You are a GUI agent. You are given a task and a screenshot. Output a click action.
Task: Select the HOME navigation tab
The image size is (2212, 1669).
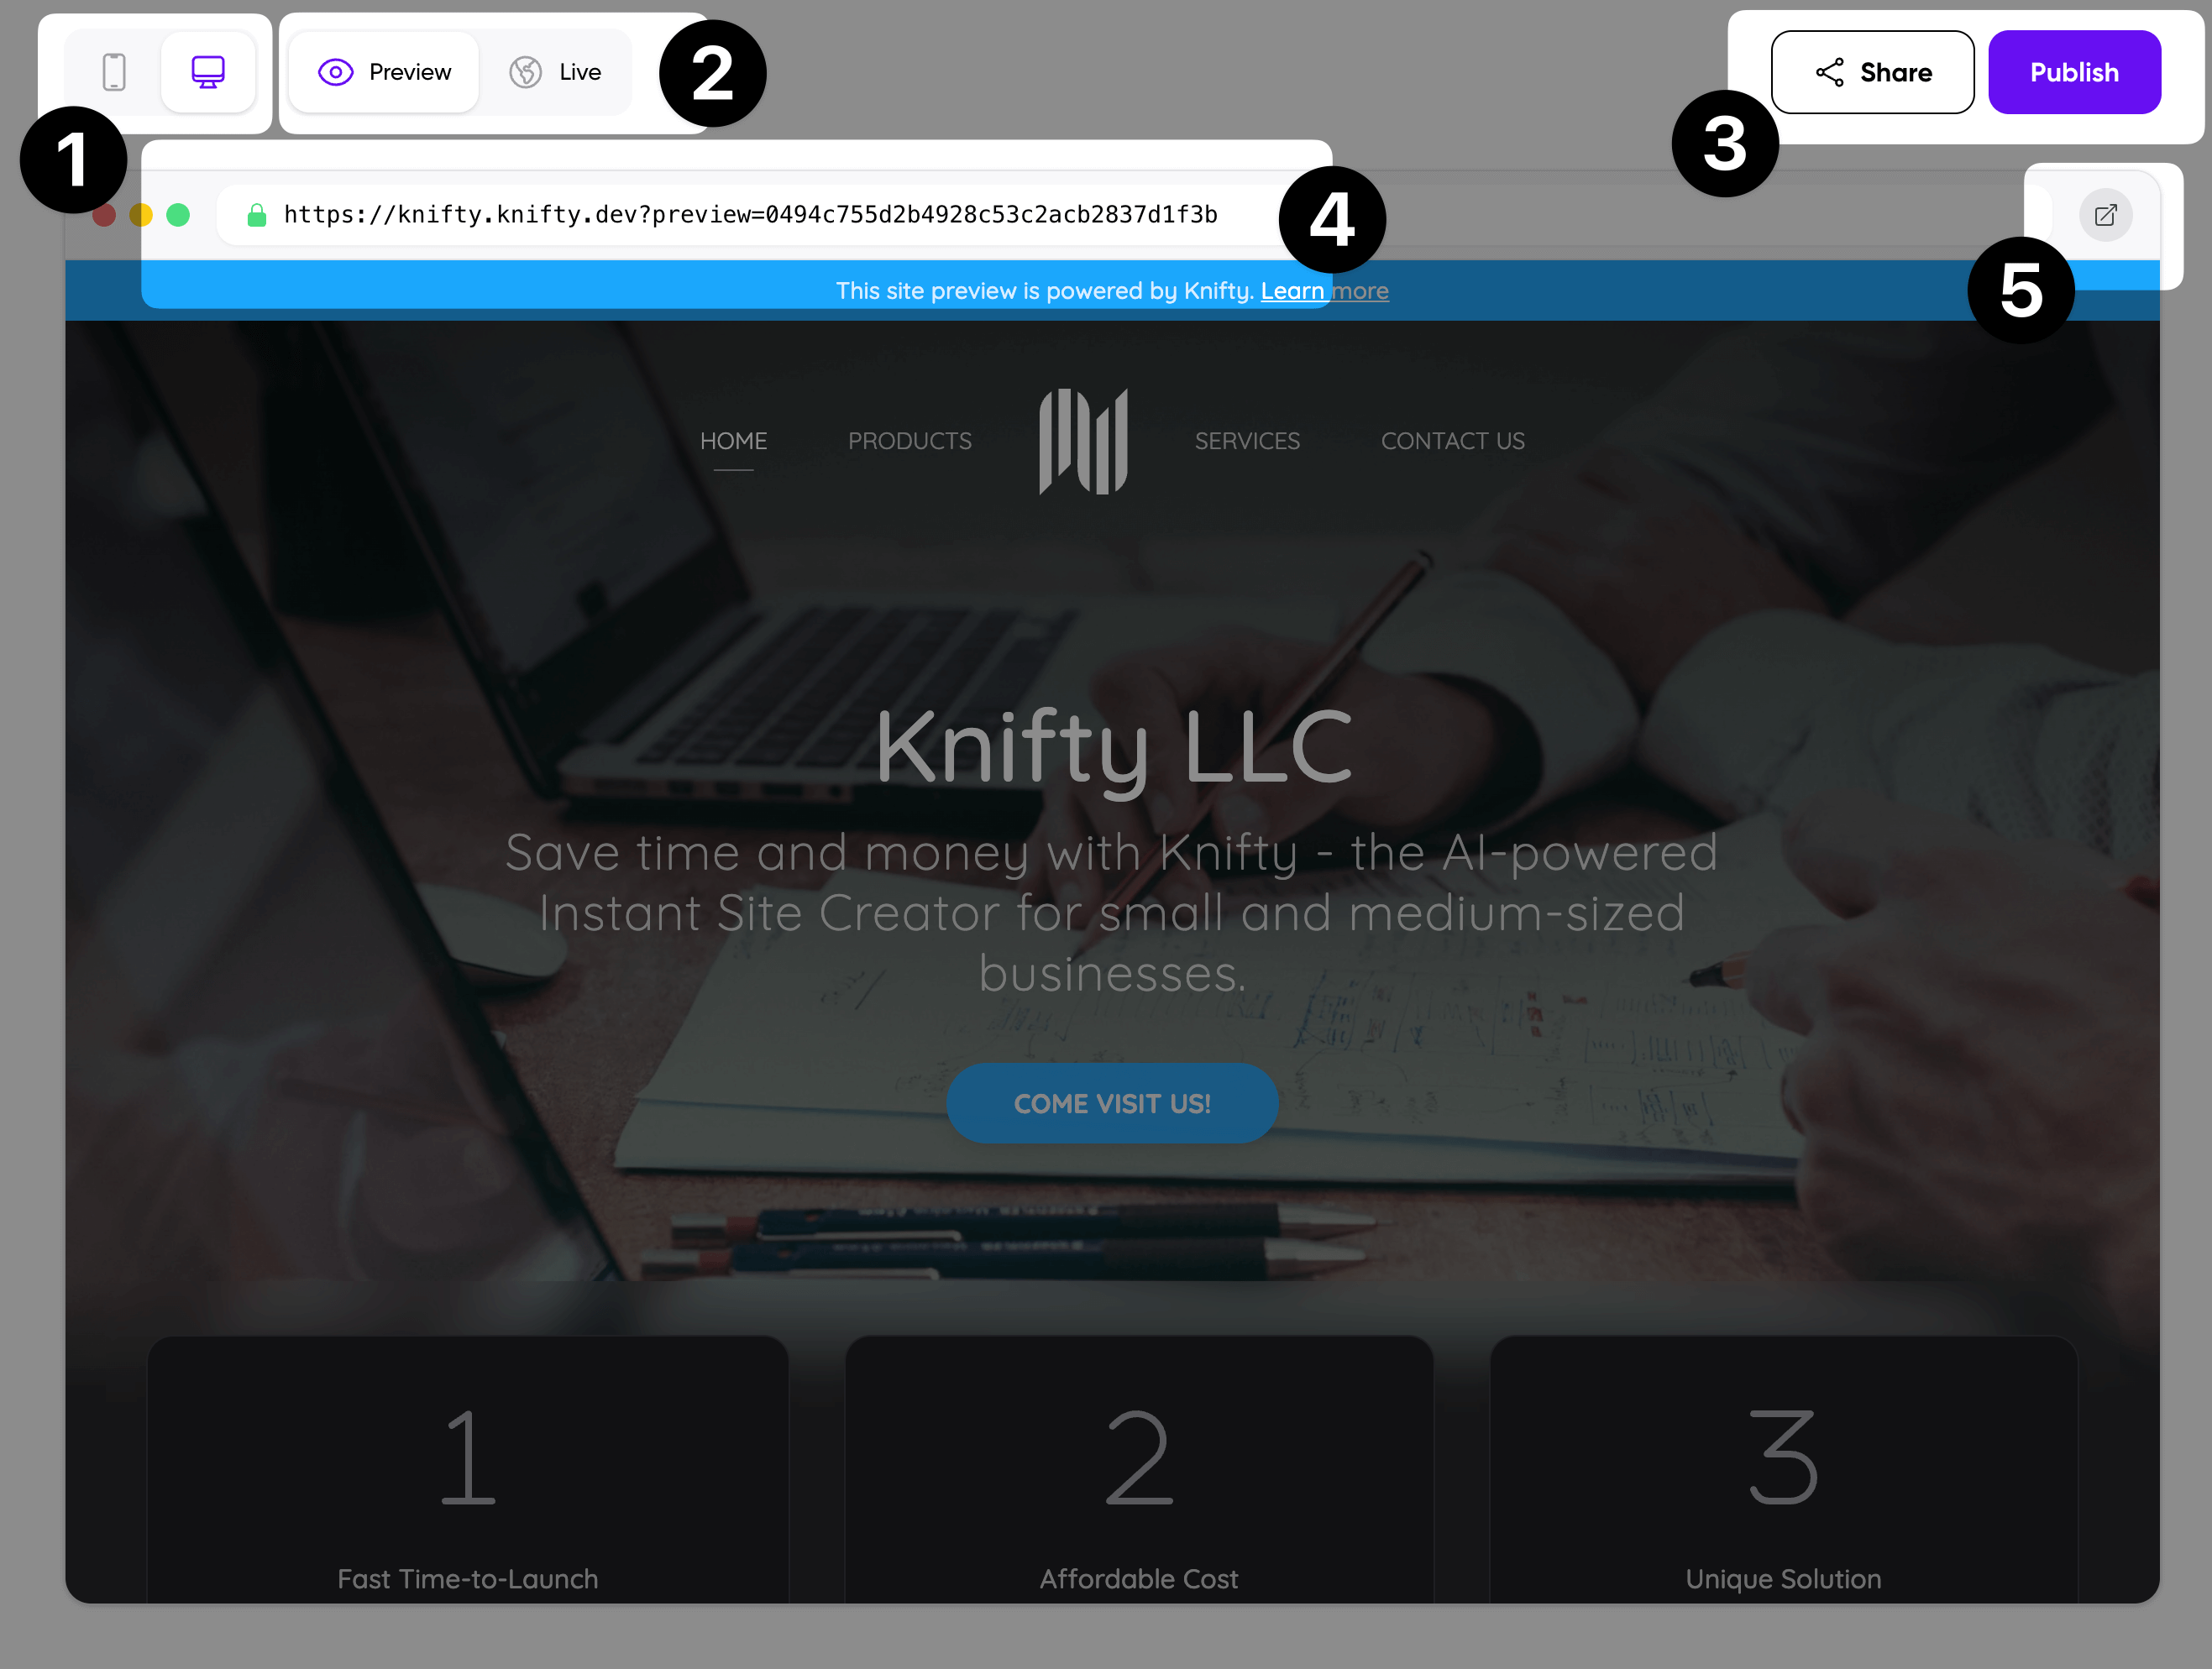click(x=732, y=440)
